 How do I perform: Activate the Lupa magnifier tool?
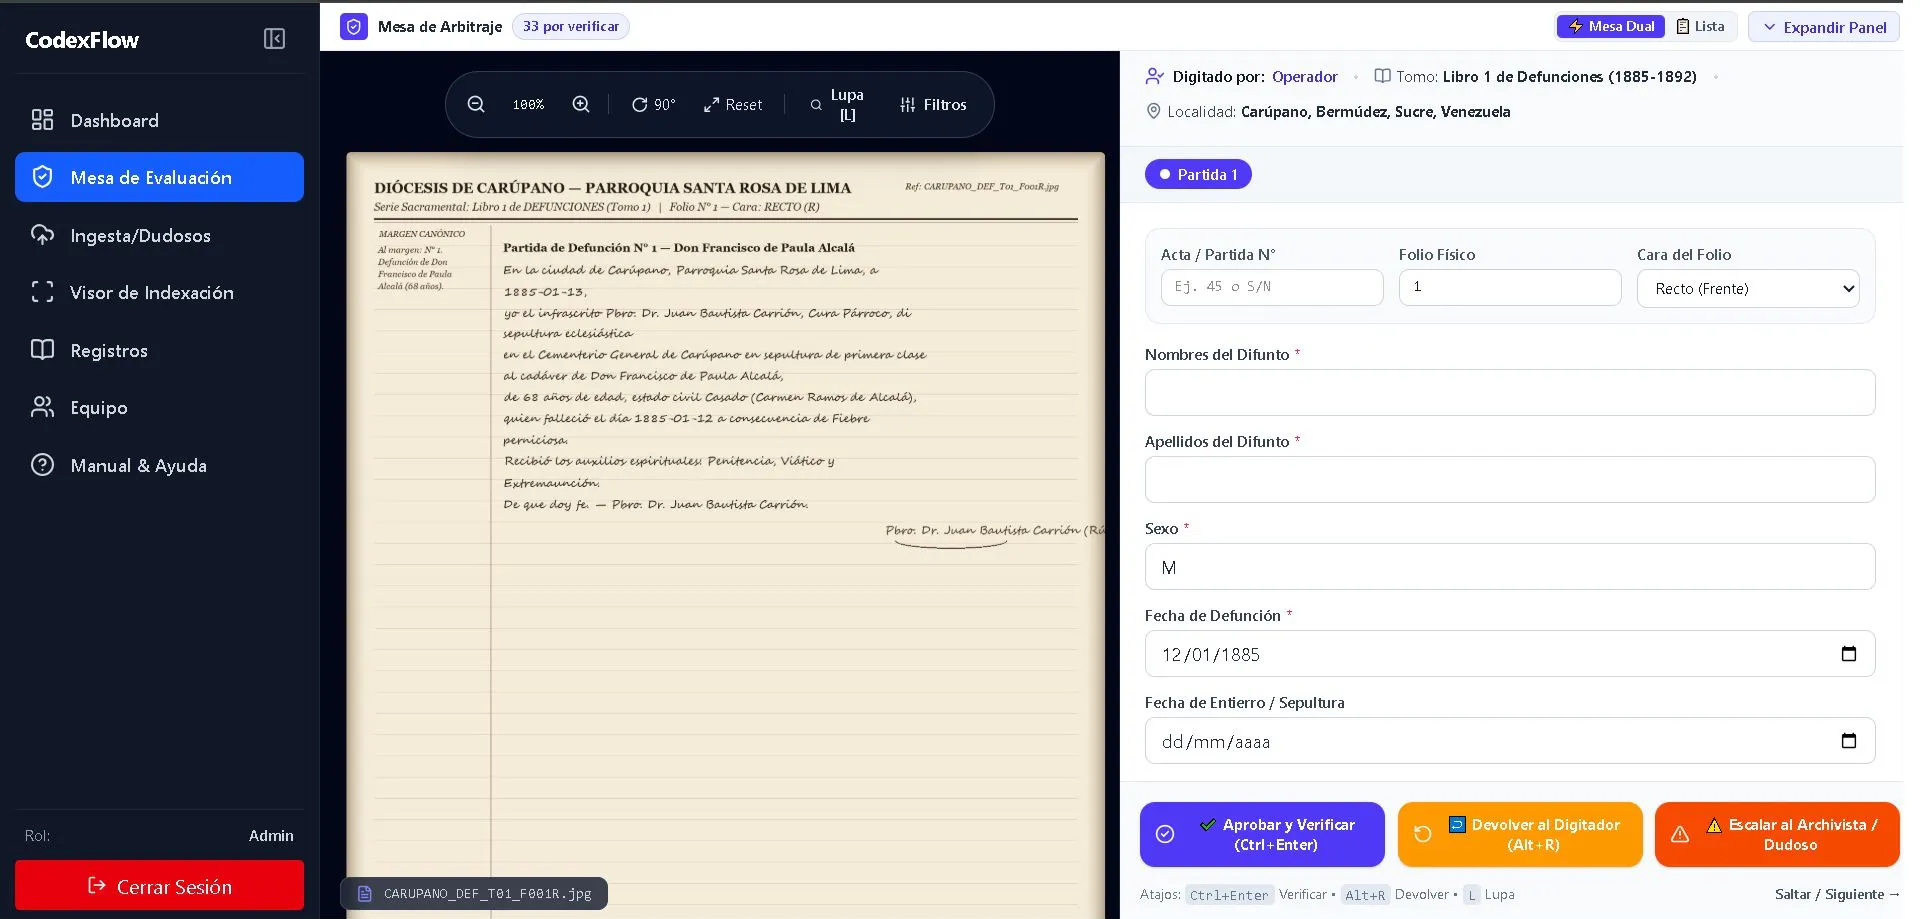click(836, 104)
